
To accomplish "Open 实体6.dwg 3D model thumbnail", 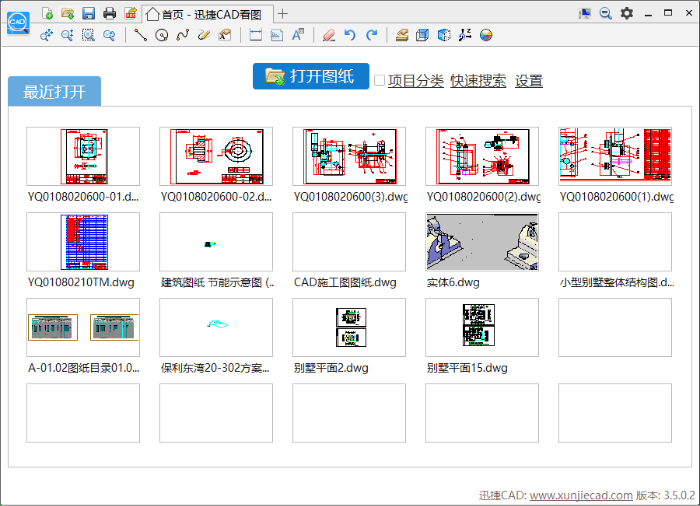I will (x=482, y=242).
